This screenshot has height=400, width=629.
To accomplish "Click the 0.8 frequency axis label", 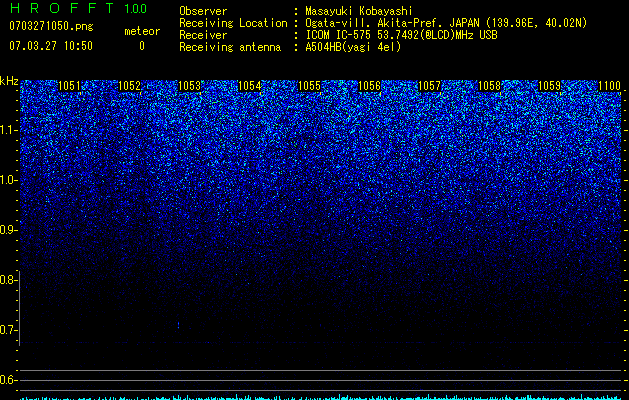I will 7,280.
